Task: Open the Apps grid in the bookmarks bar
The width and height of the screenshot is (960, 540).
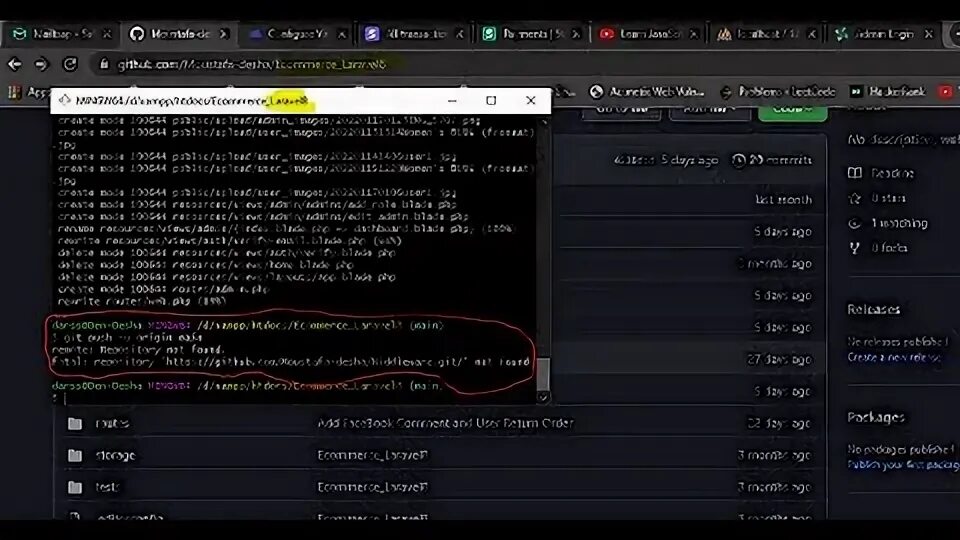Action: coord(13,92)
